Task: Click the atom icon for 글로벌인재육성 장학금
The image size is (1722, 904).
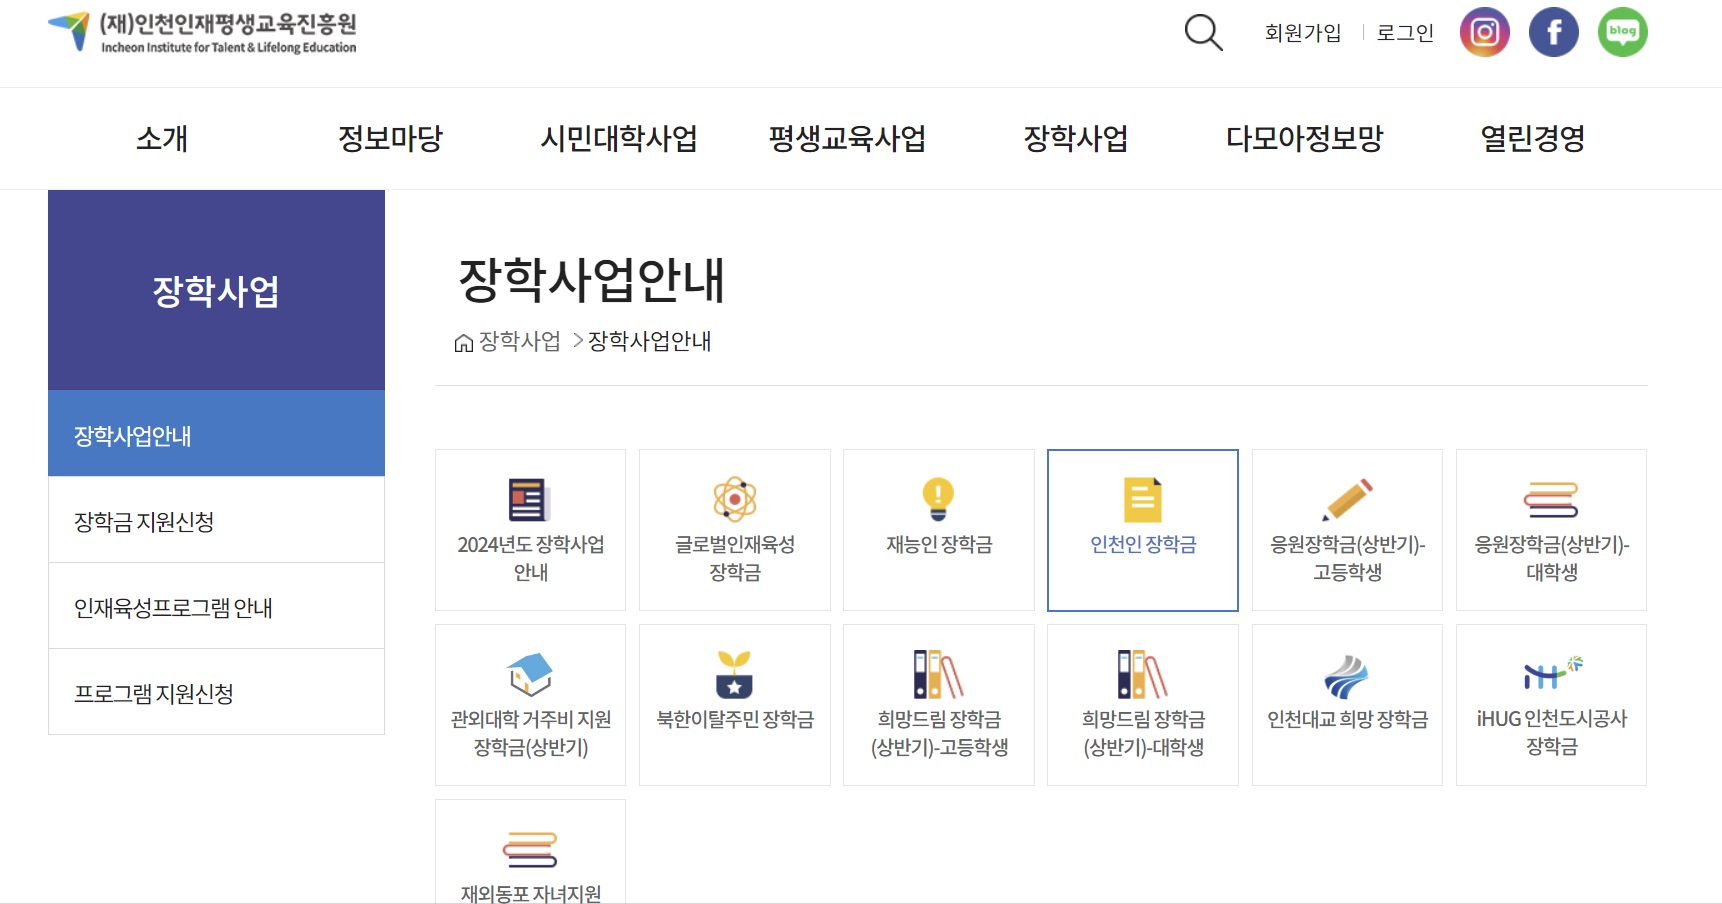Action: pos(734,501)
